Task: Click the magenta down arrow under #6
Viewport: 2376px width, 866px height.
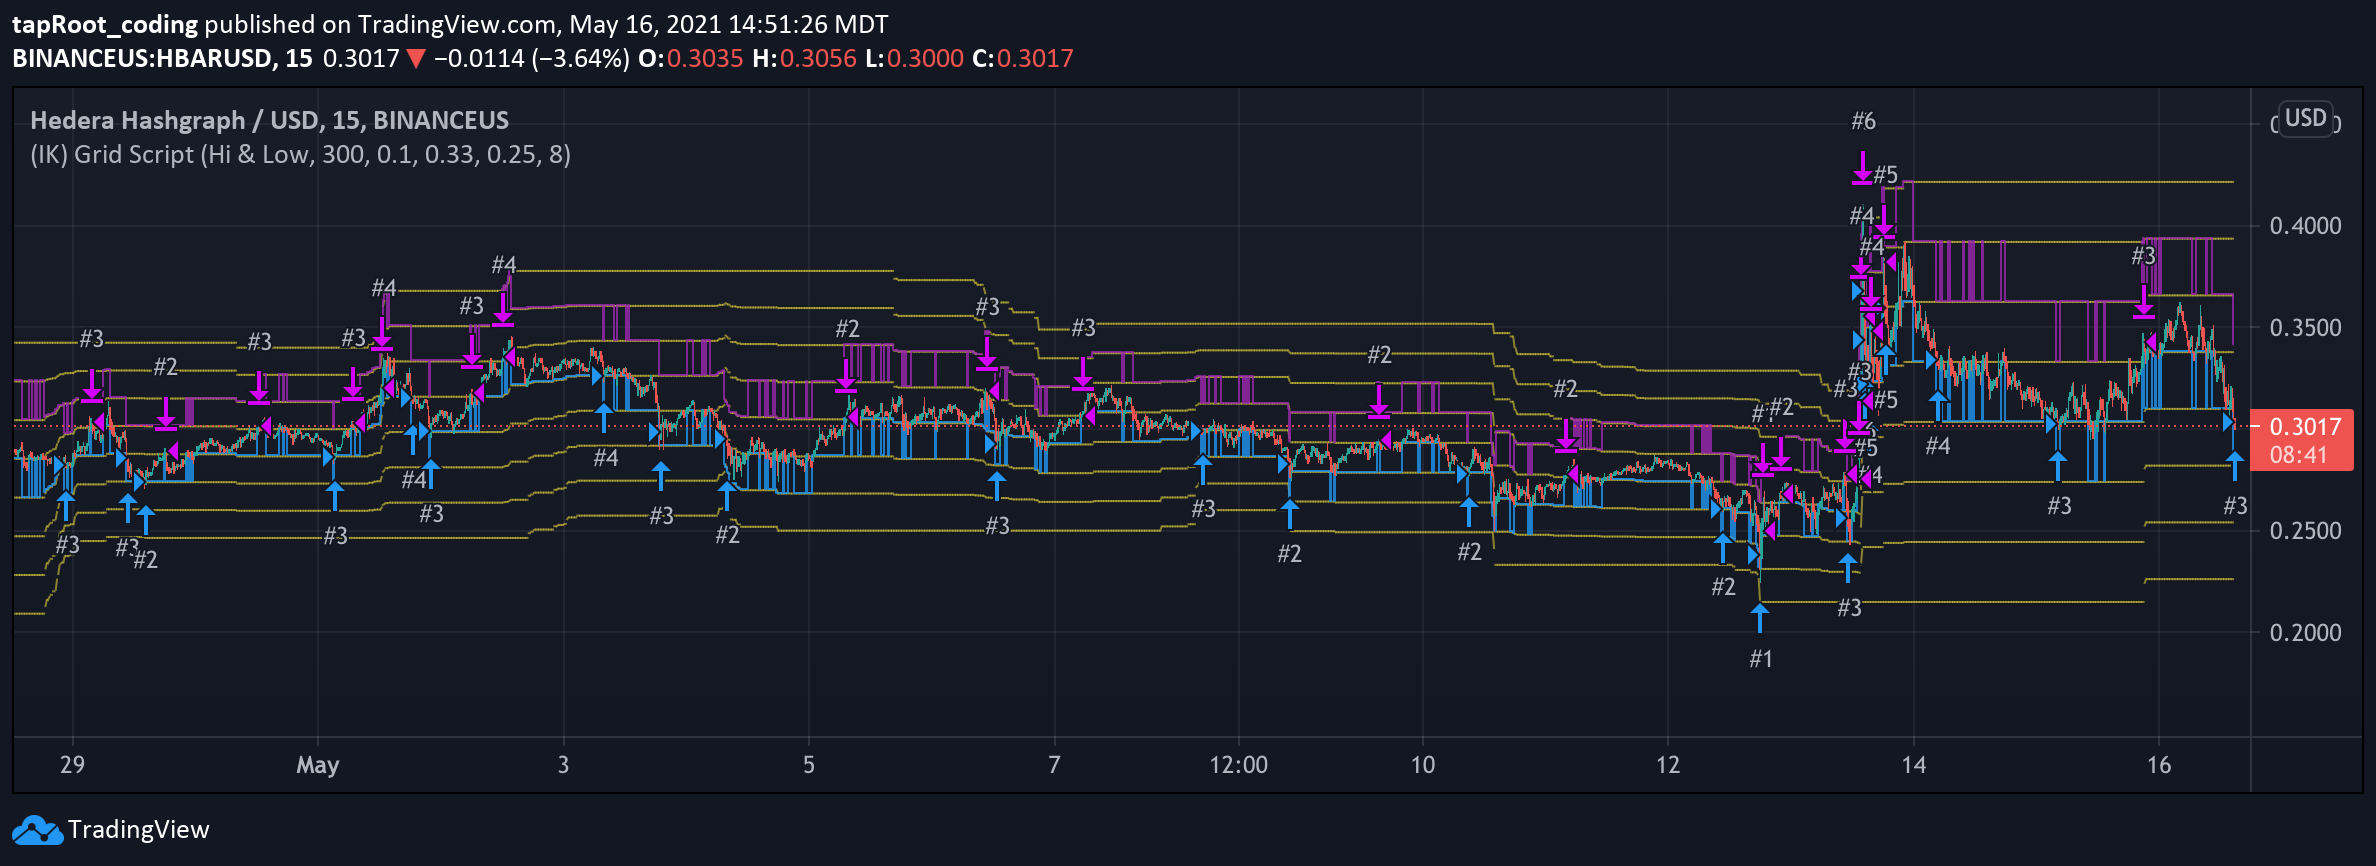Action: pyautogui.click(x=1862, y=168)
